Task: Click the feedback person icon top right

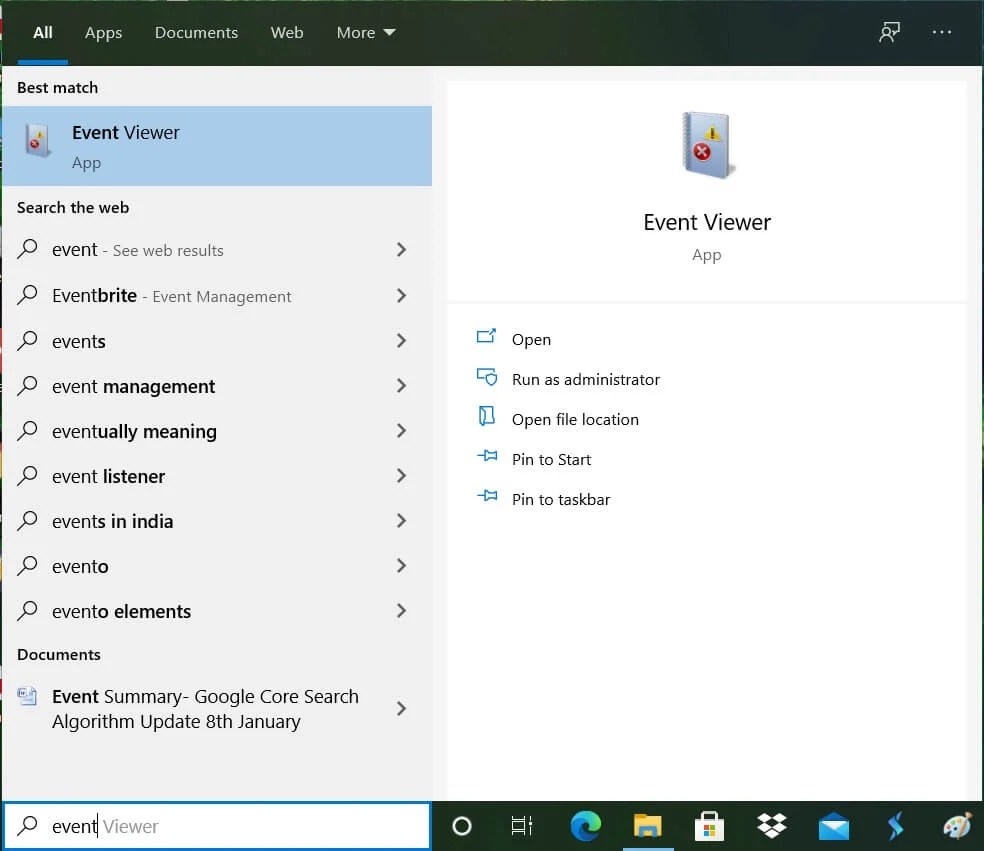Action: (x=889, y=32)
